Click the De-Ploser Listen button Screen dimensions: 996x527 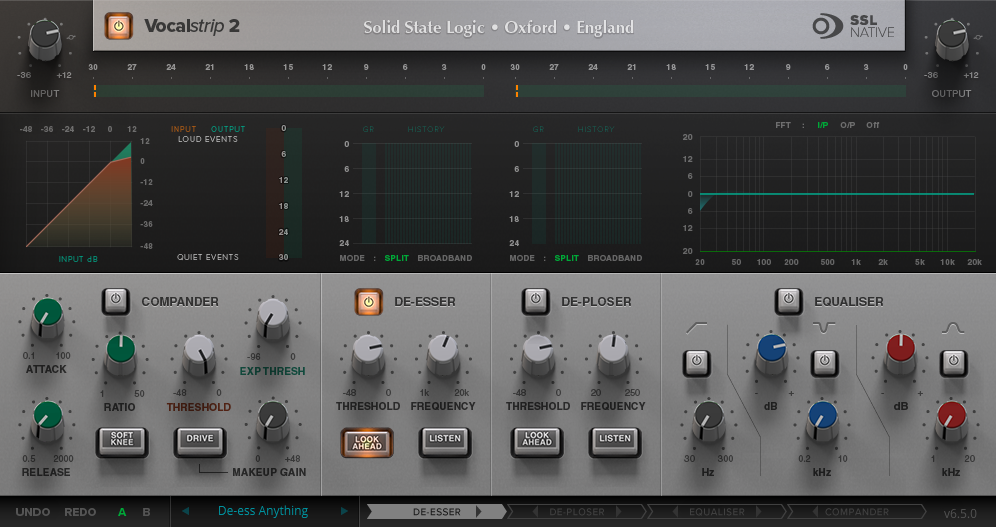coord(615,442)
